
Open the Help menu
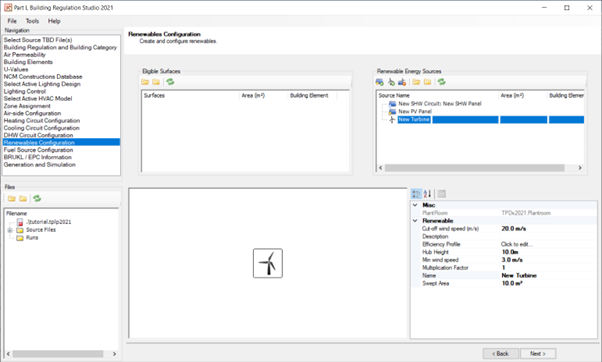[54, 21]
